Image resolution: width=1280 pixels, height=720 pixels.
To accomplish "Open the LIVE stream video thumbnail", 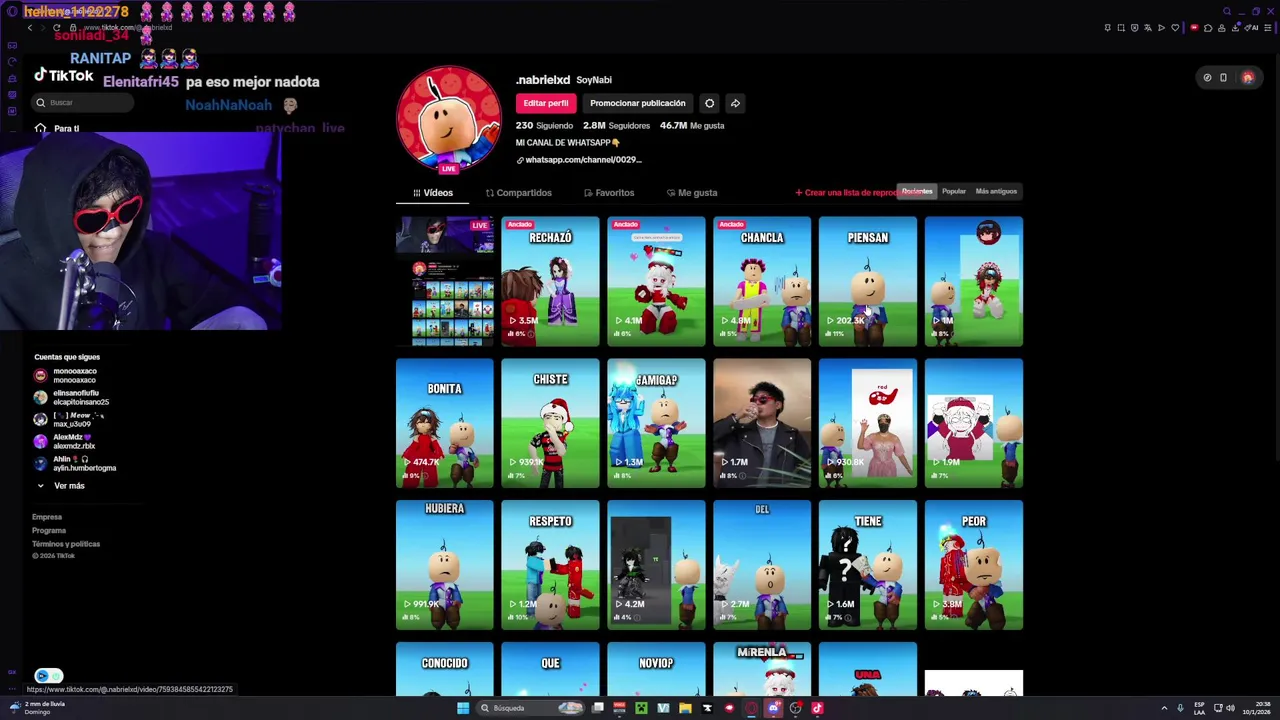I will 445,281.
